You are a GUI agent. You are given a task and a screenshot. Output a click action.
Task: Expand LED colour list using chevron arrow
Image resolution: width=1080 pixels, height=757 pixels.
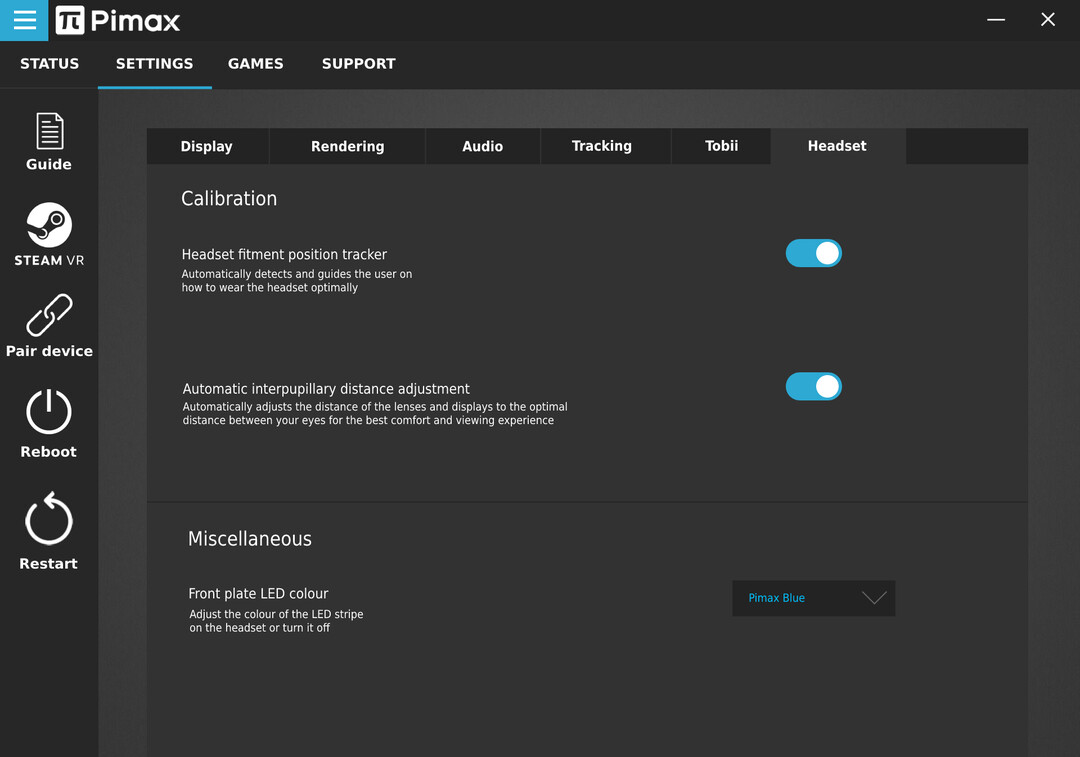click(874, 598)
